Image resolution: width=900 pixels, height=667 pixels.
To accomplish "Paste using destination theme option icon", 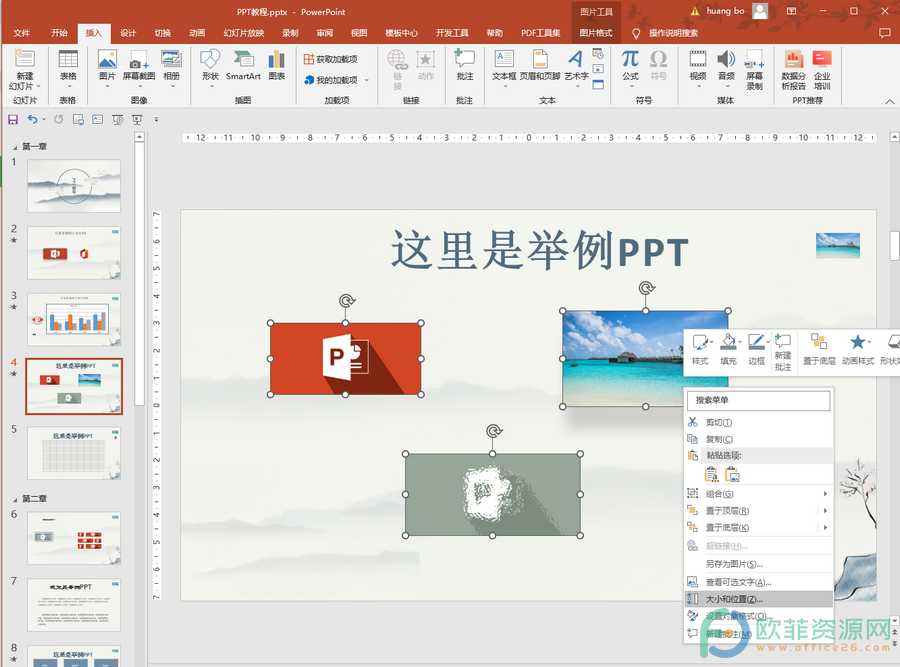I will [711, 475].
